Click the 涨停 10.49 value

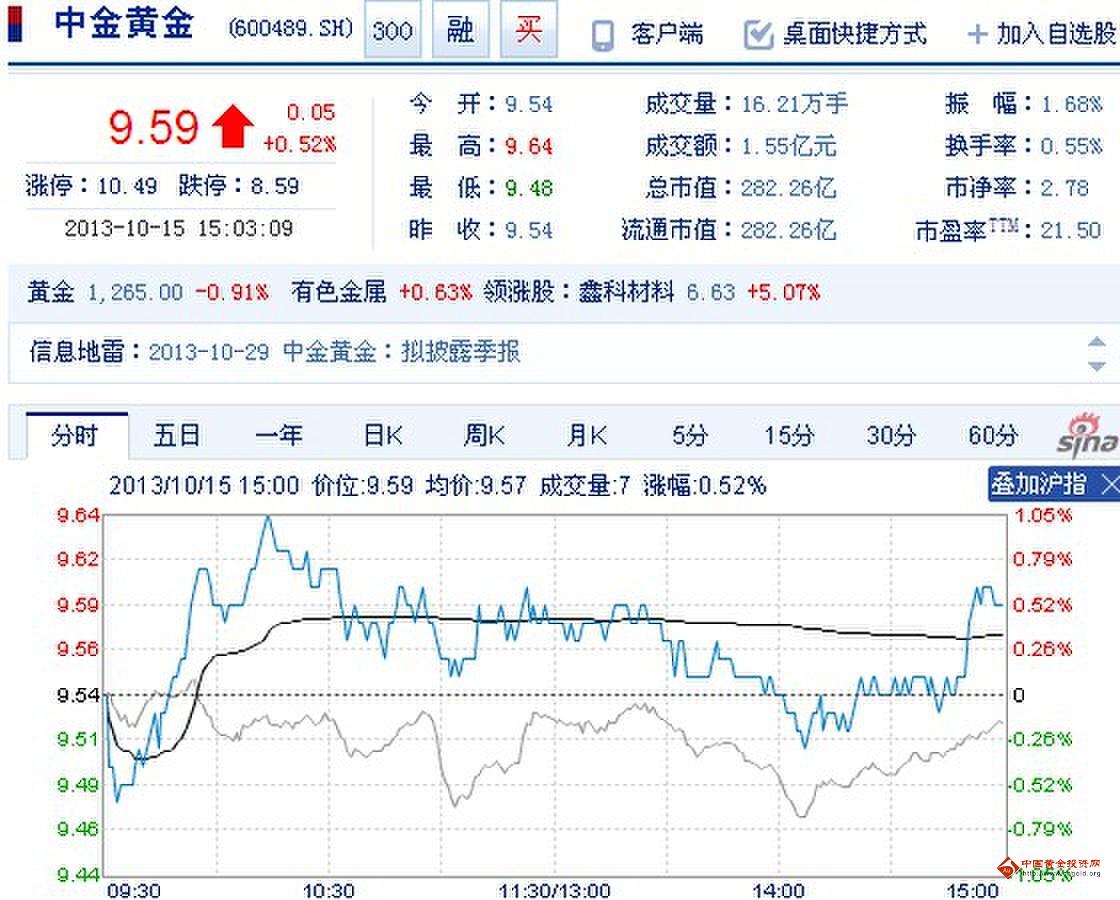pyautogui.click(x=127, y=186)
